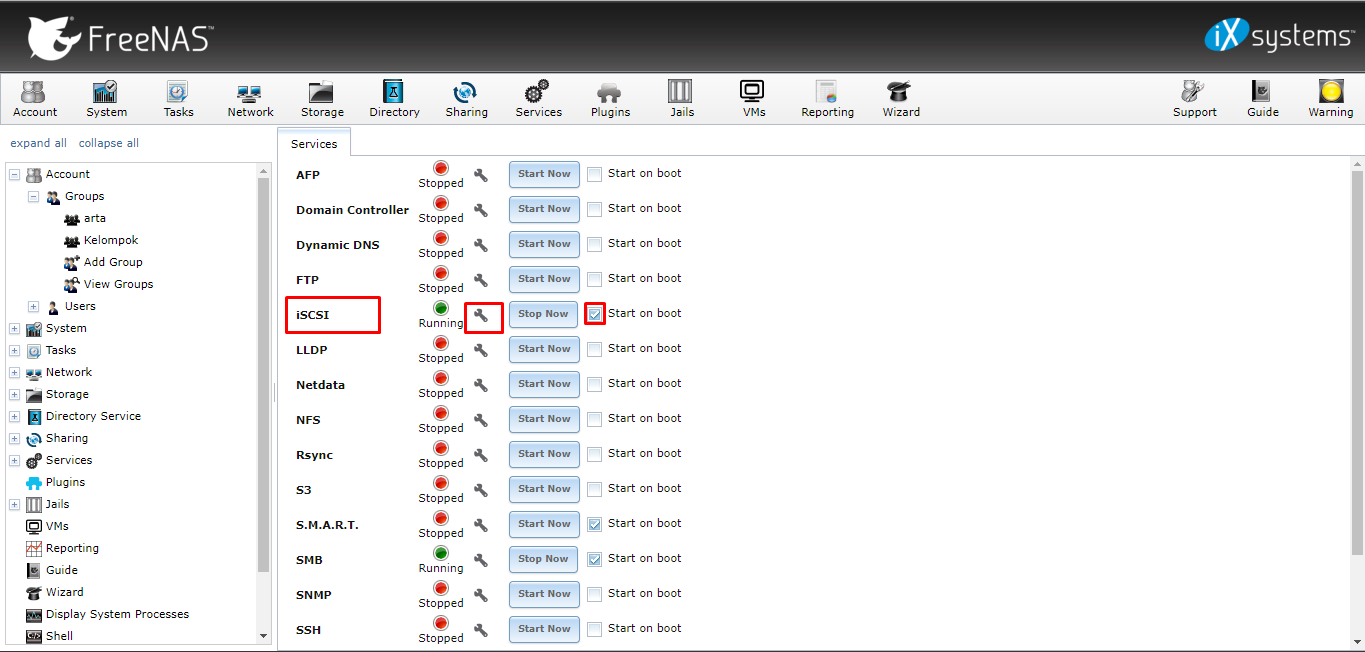Screen dimensions: 1365x652
Task: Switch to the Services tab
Action: tap(314, 143)
